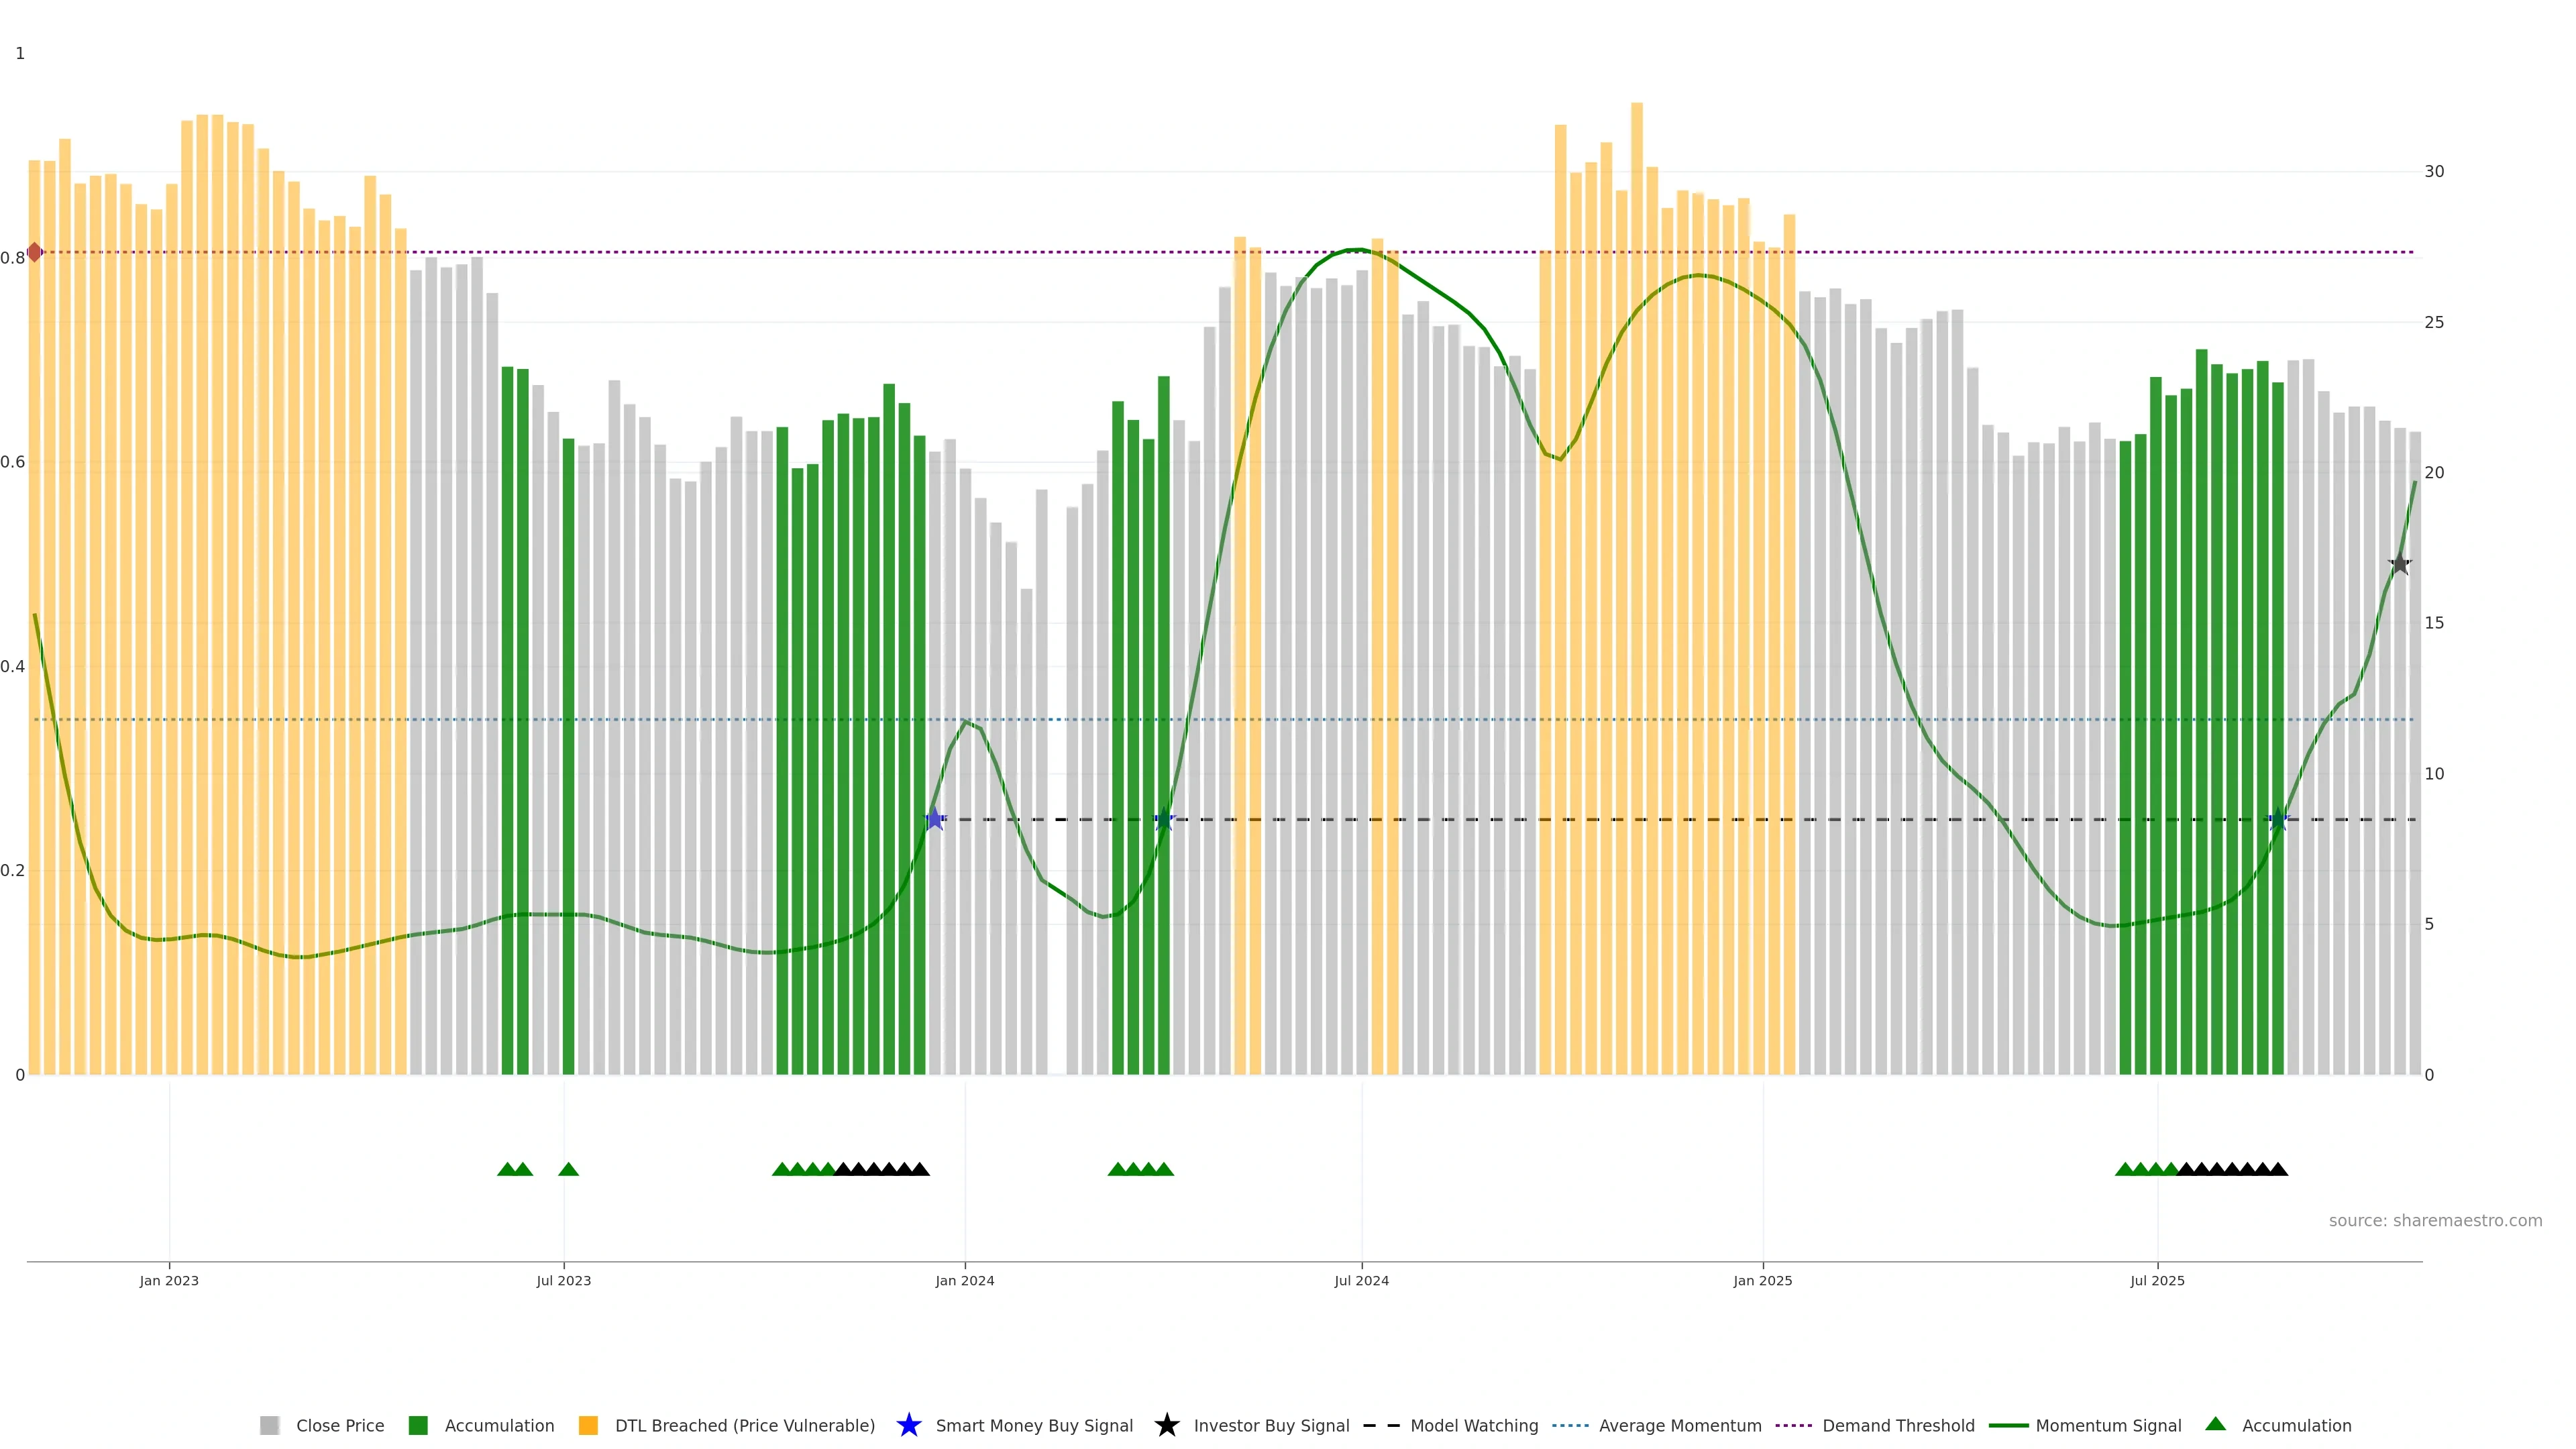The height and width of the screenshot is (1449, 2576).
Task: Click the green triangle Accumulation legend icon
Action: [x=2215, y=1424]
